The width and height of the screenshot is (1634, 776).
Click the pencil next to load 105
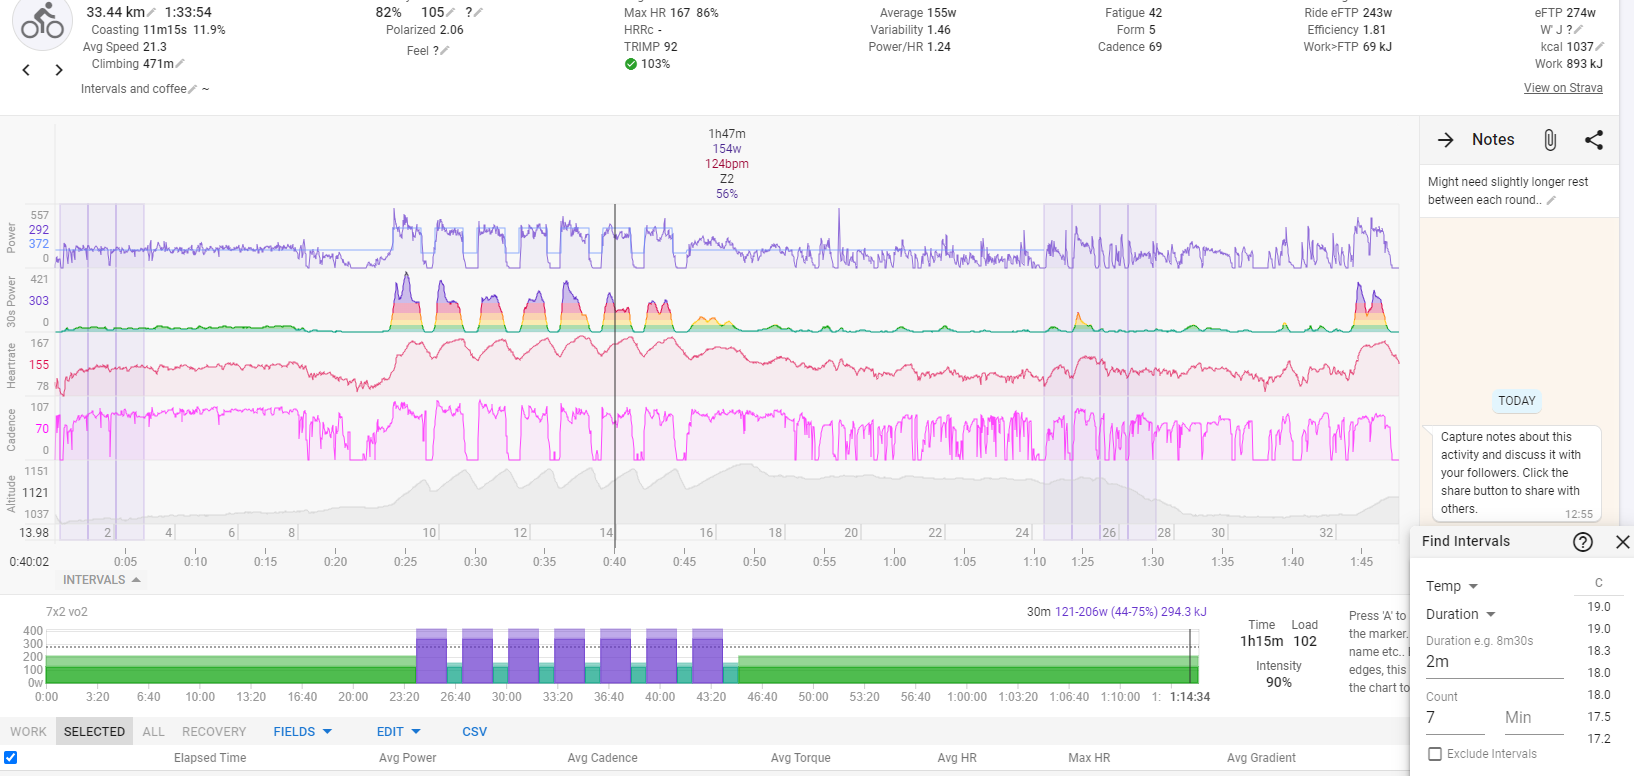coord(450,13)
